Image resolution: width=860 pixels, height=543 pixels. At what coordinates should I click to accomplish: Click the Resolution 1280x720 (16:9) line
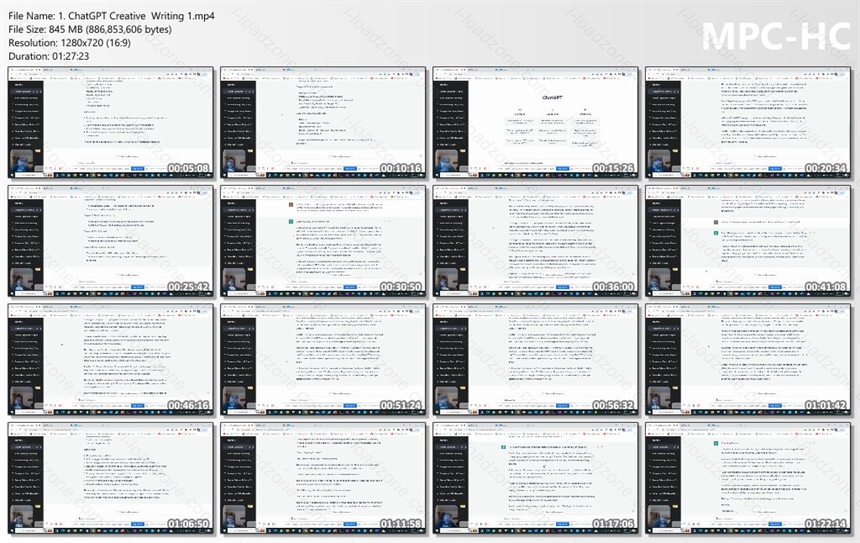point(69,43)
